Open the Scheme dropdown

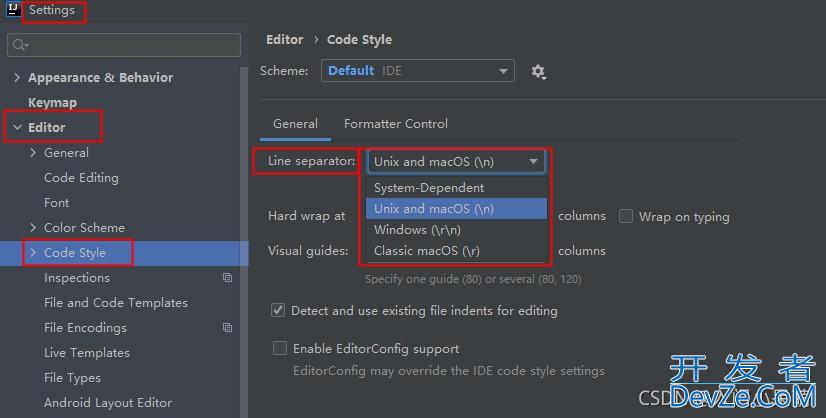pyautogui.click(x=417, y=71)
